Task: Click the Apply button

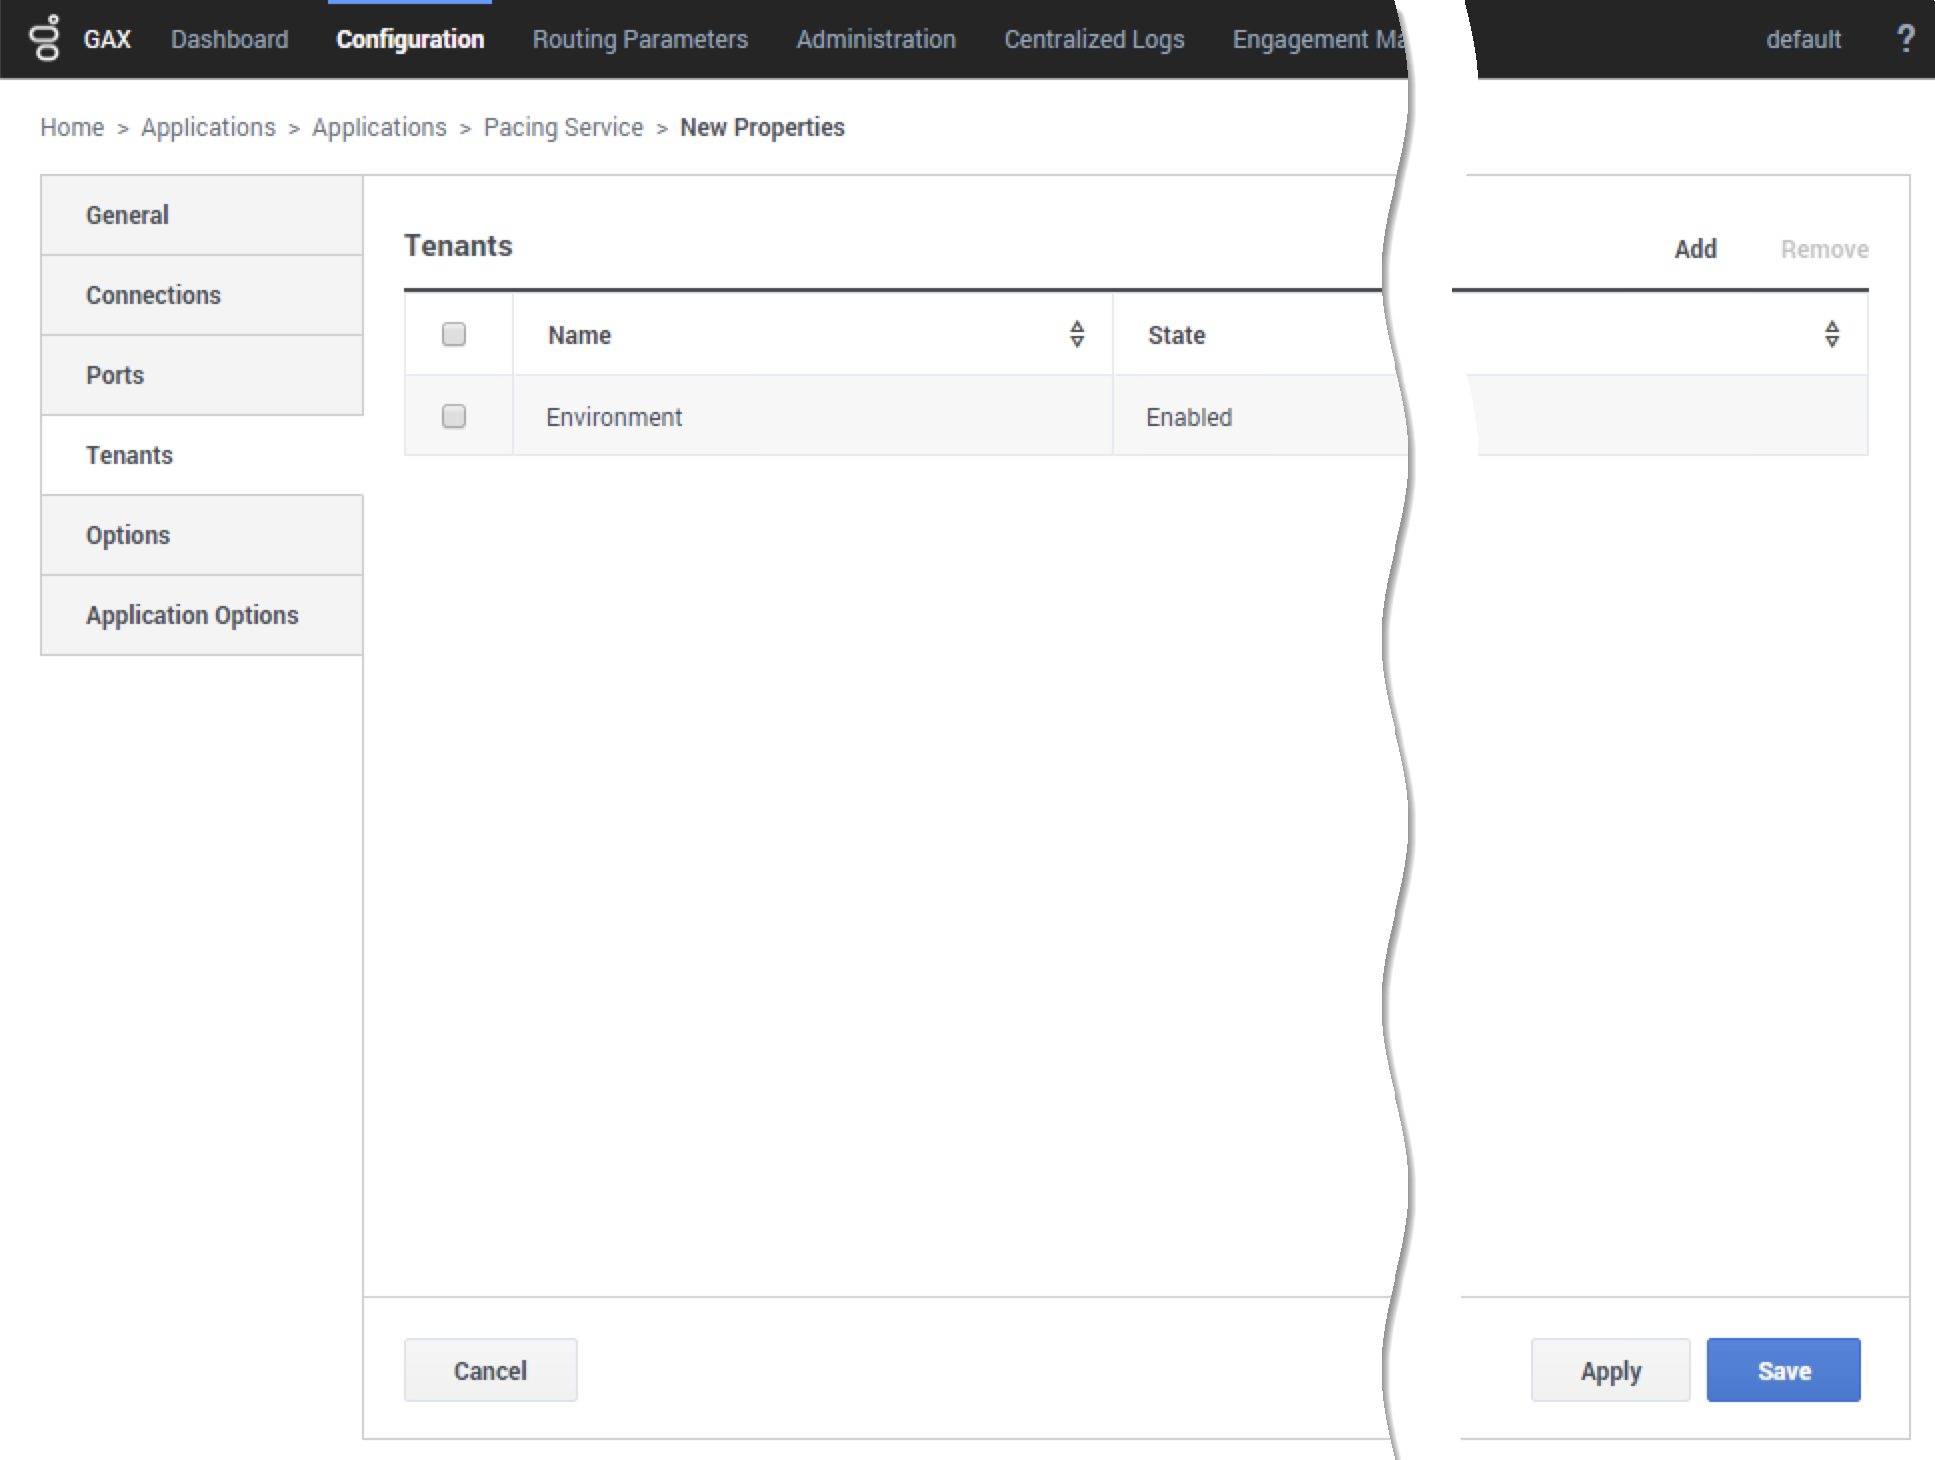Action: 1610,1370
